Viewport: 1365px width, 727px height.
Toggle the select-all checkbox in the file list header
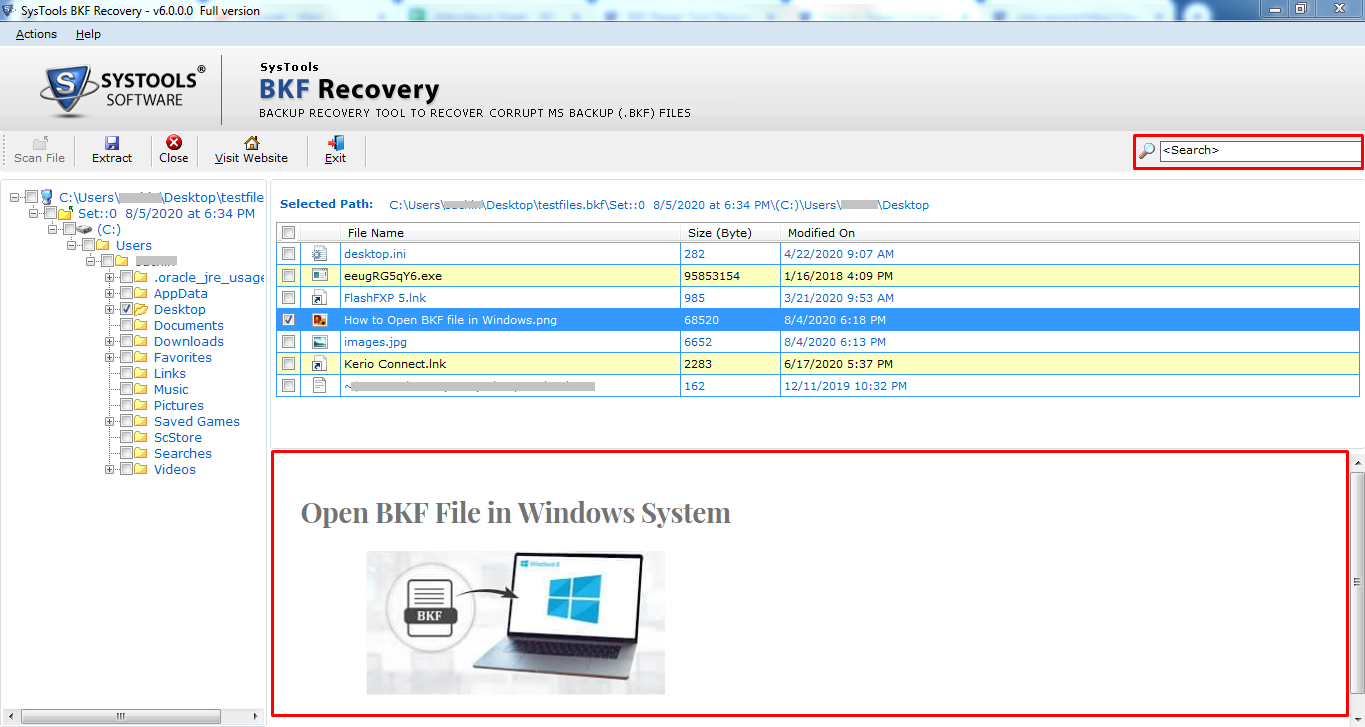click(289, 232)
